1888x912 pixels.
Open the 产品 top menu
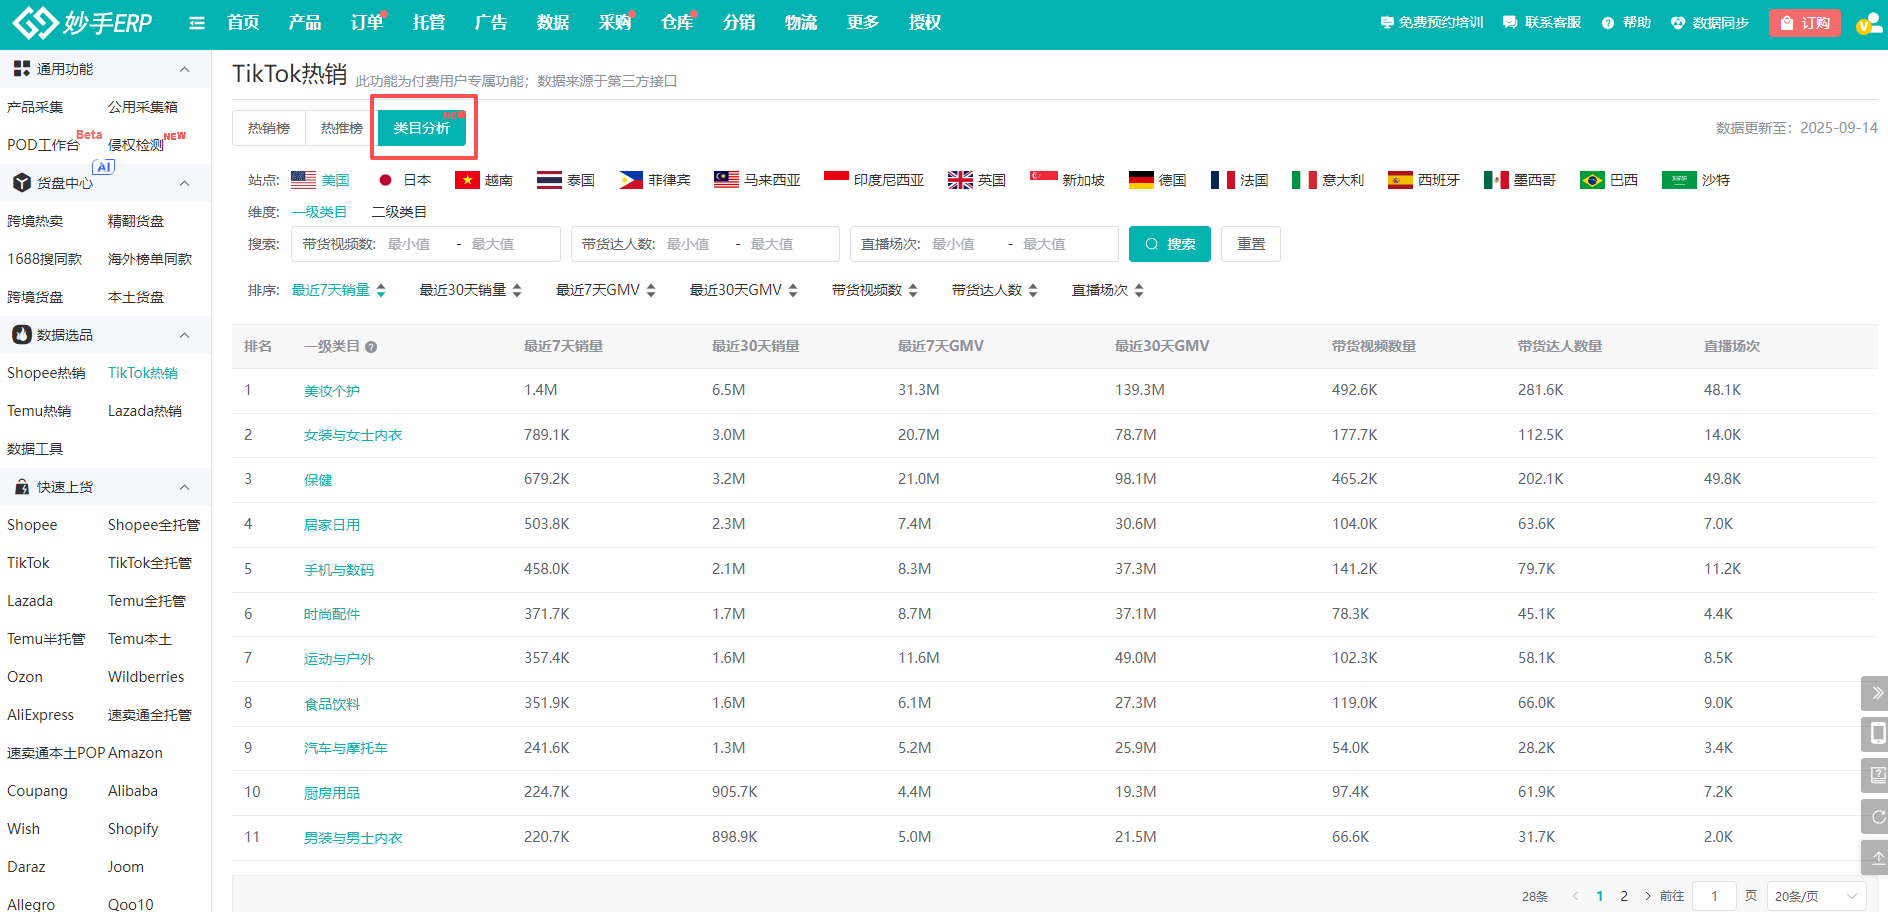click(305, 22)
